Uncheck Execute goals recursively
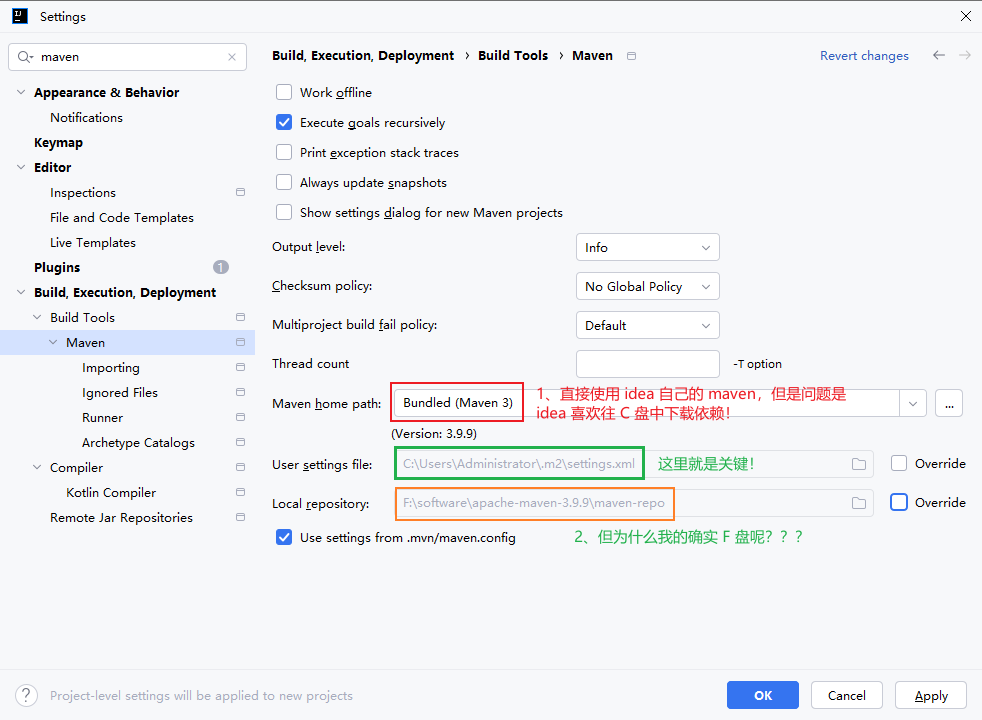The width and height of the screenshot is (982, 720). (284, 122)
